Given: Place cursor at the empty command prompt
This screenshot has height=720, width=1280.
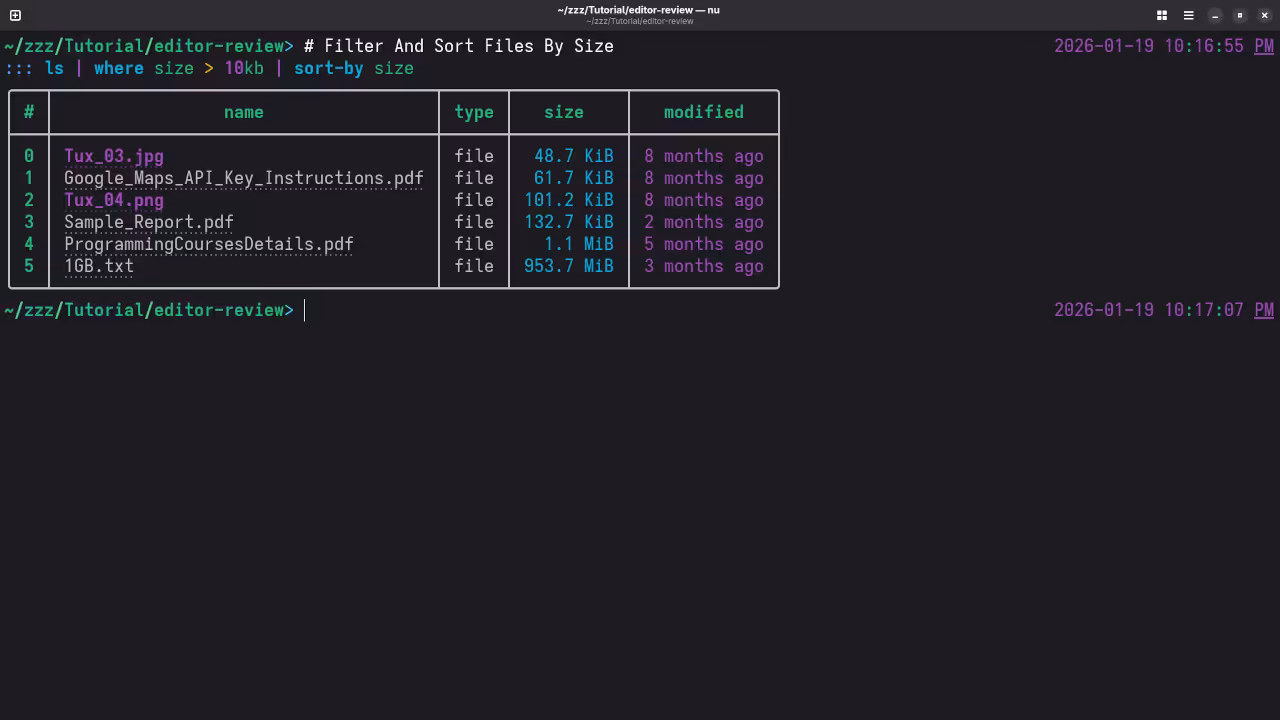Looking at the screenshot, I should point(304,310).
